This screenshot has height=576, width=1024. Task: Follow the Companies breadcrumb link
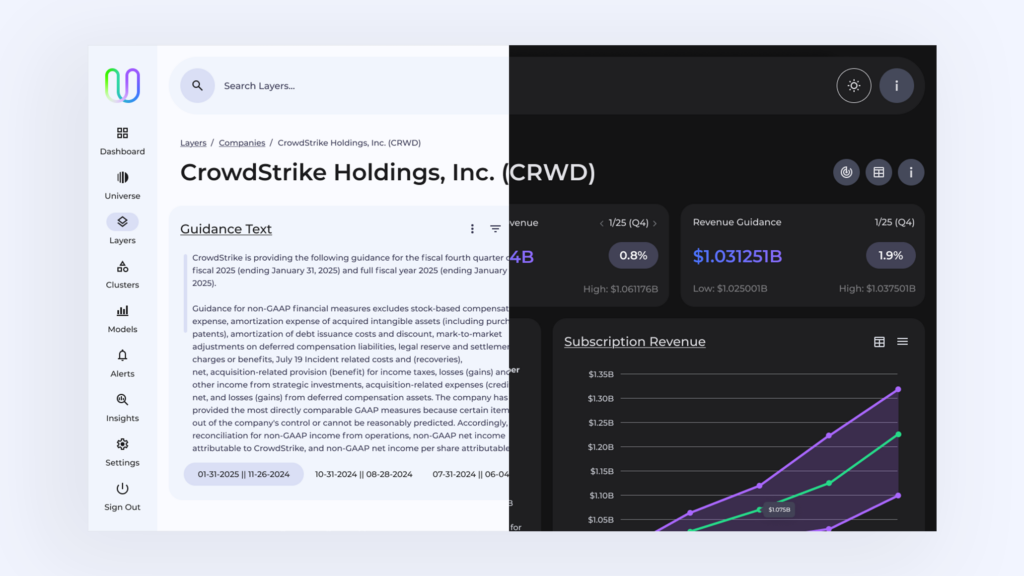pos(242,142)
